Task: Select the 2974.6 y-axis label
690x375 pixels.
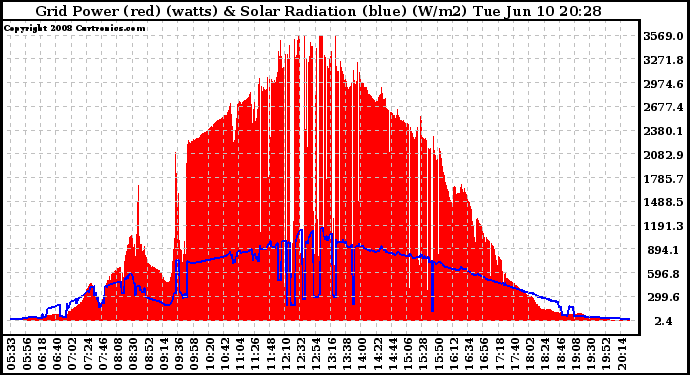Action: pos(663,84)
